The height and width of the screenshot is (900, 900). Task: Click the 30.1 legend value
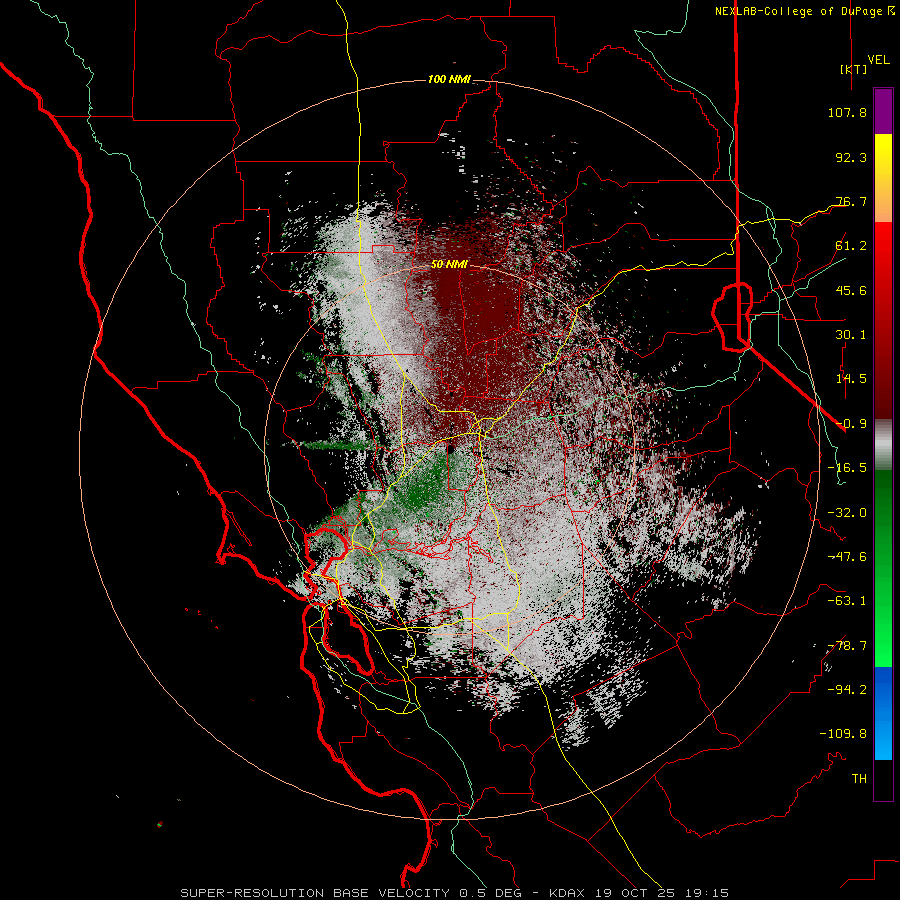pos(851,335)
